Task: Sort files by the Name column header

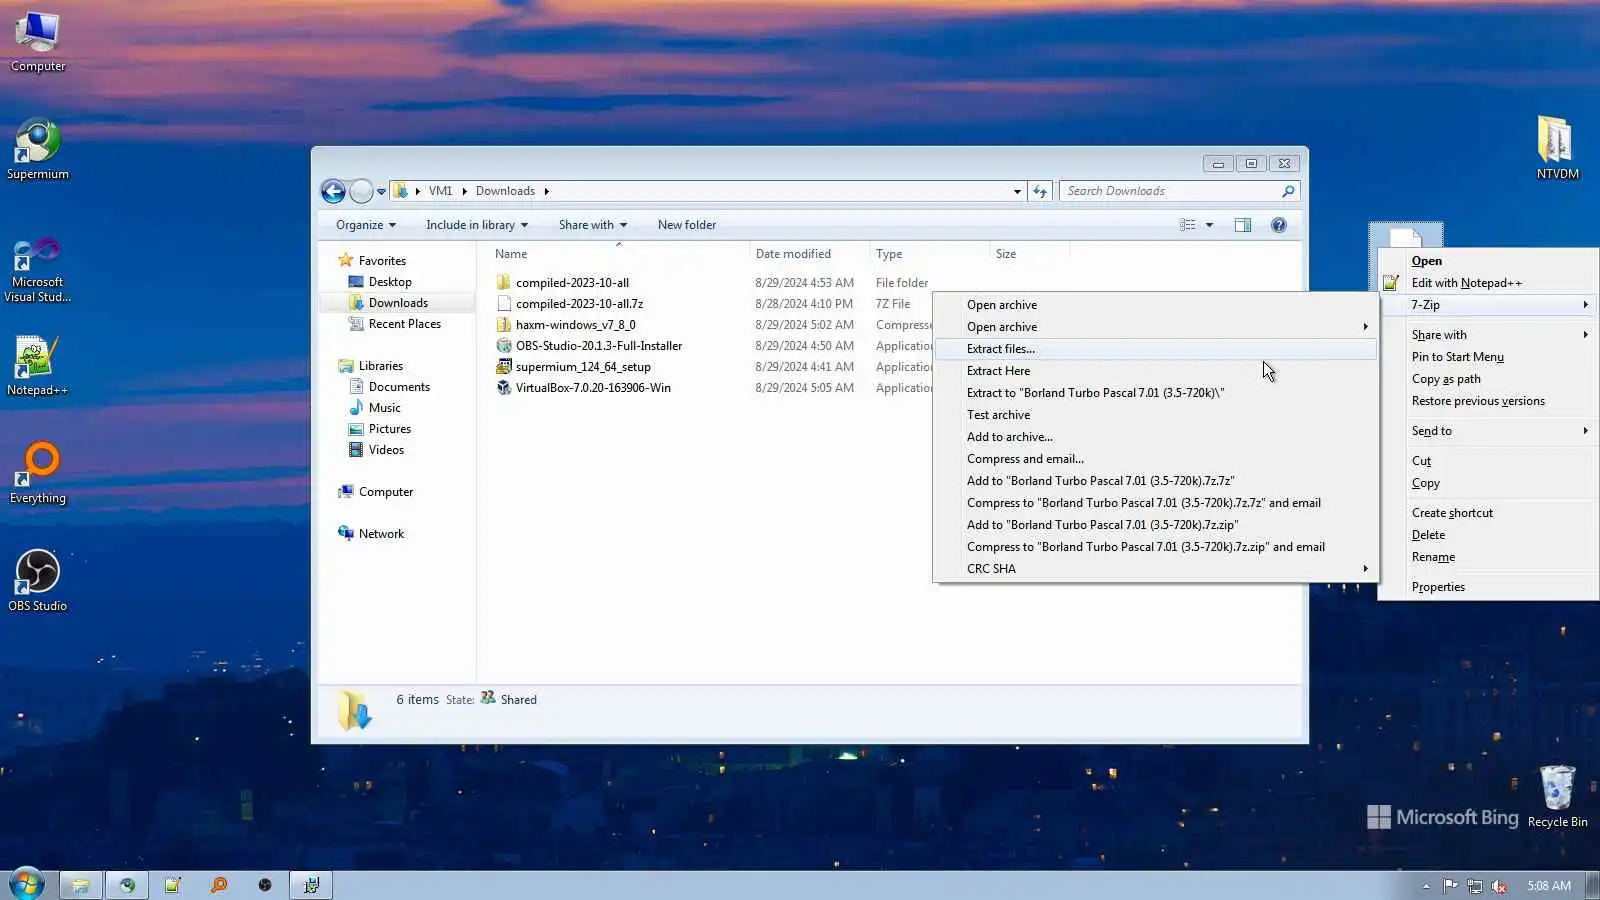Action: pos(618,254)
